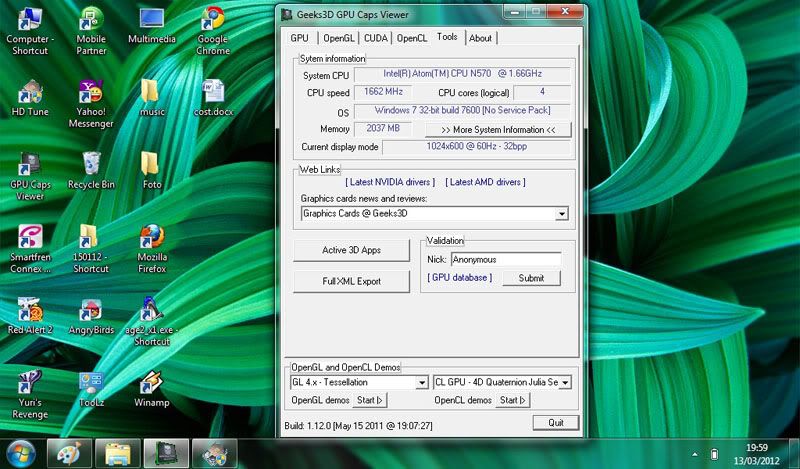Show hidden system tray icons arrow

(694, 454)
